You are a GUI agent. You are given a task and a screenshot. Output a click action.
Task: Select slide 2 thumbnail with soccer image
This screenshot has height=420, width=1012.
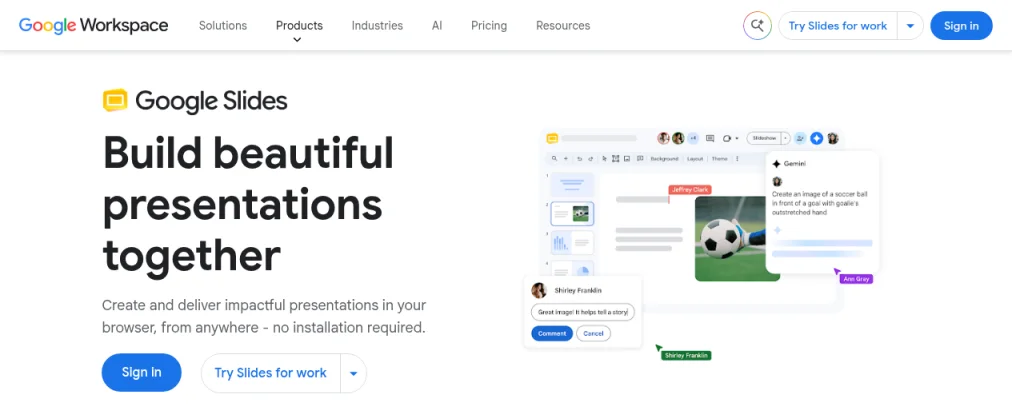click(572, 213)
